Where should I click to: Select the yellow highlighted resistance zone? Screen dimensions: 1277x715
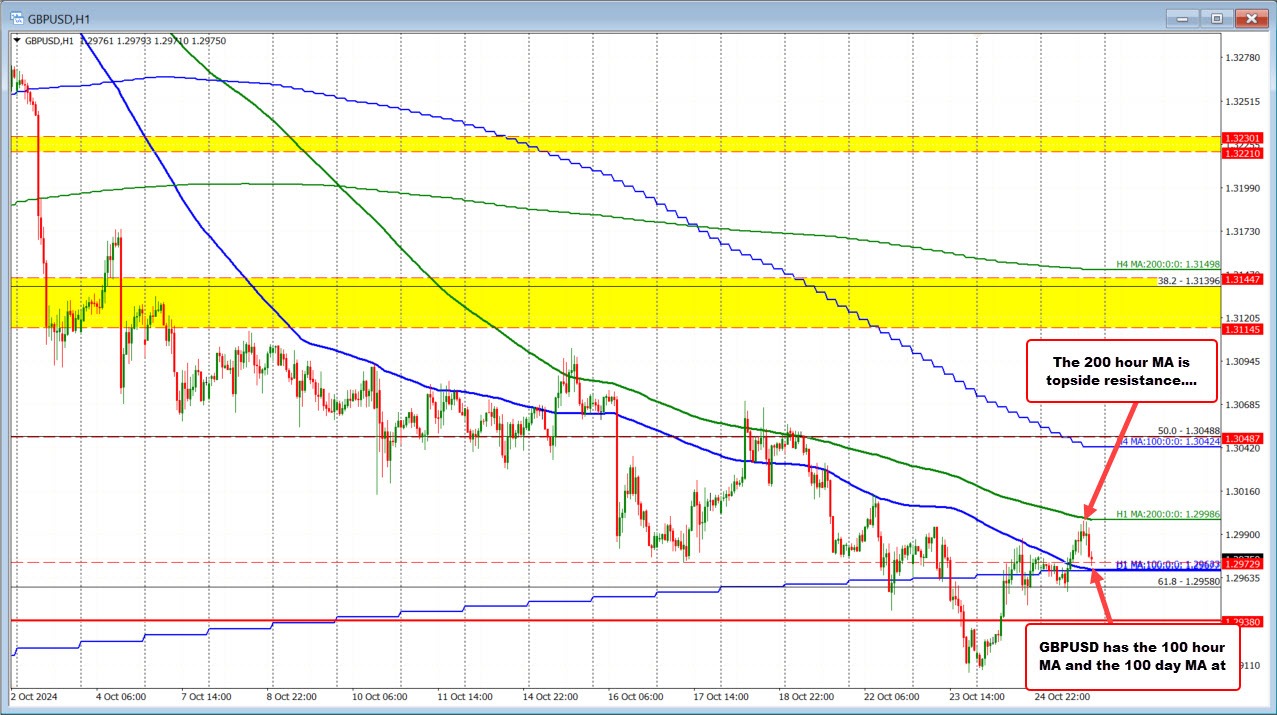600,299
